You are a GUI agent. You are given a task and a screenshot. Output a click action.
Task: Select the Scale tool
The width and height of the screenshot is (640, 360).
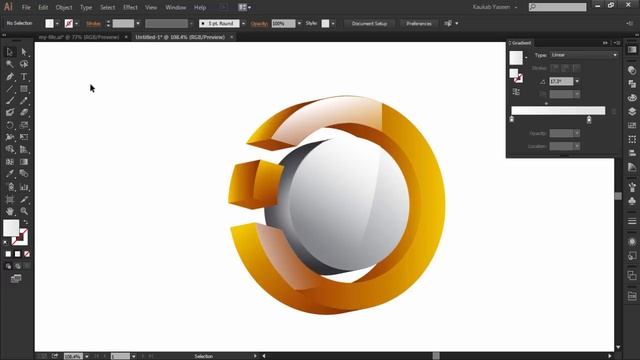(x=24, y=125)
